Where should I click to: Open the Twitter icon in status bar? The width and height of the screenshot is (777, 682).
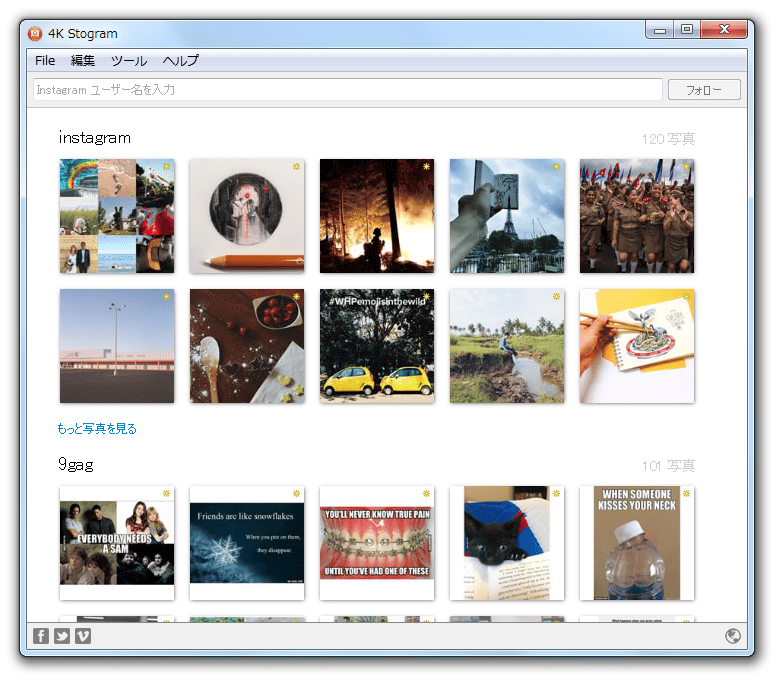point(62,635)
